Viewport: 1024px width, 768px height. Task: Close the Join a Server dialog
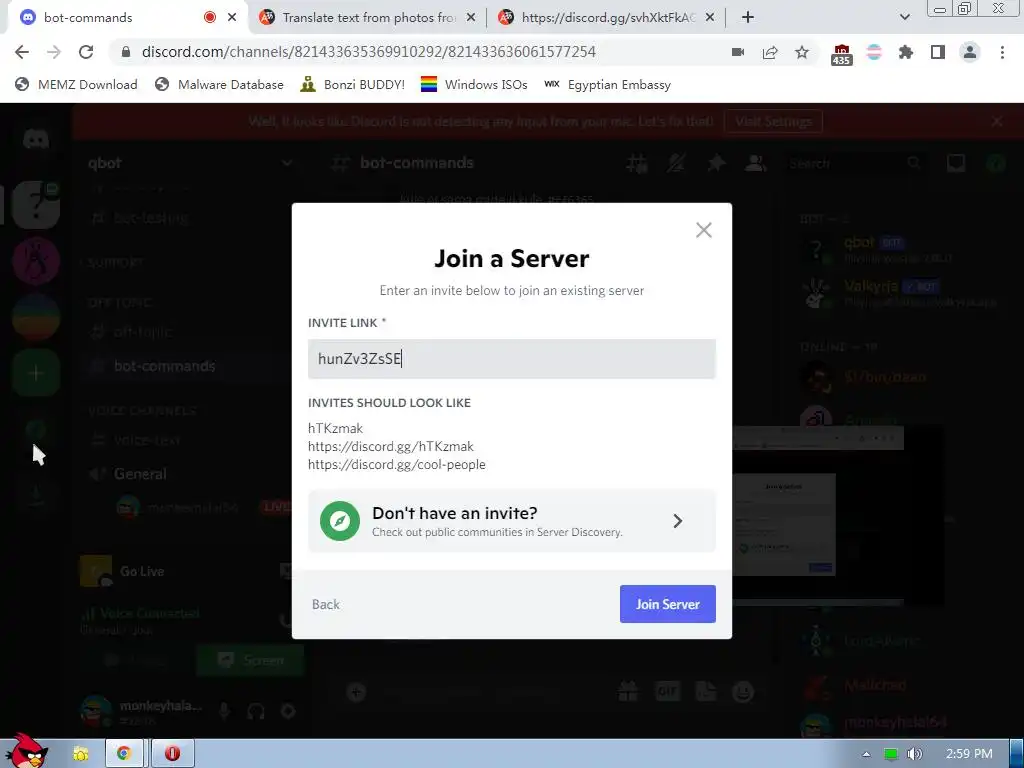point(703,230)
